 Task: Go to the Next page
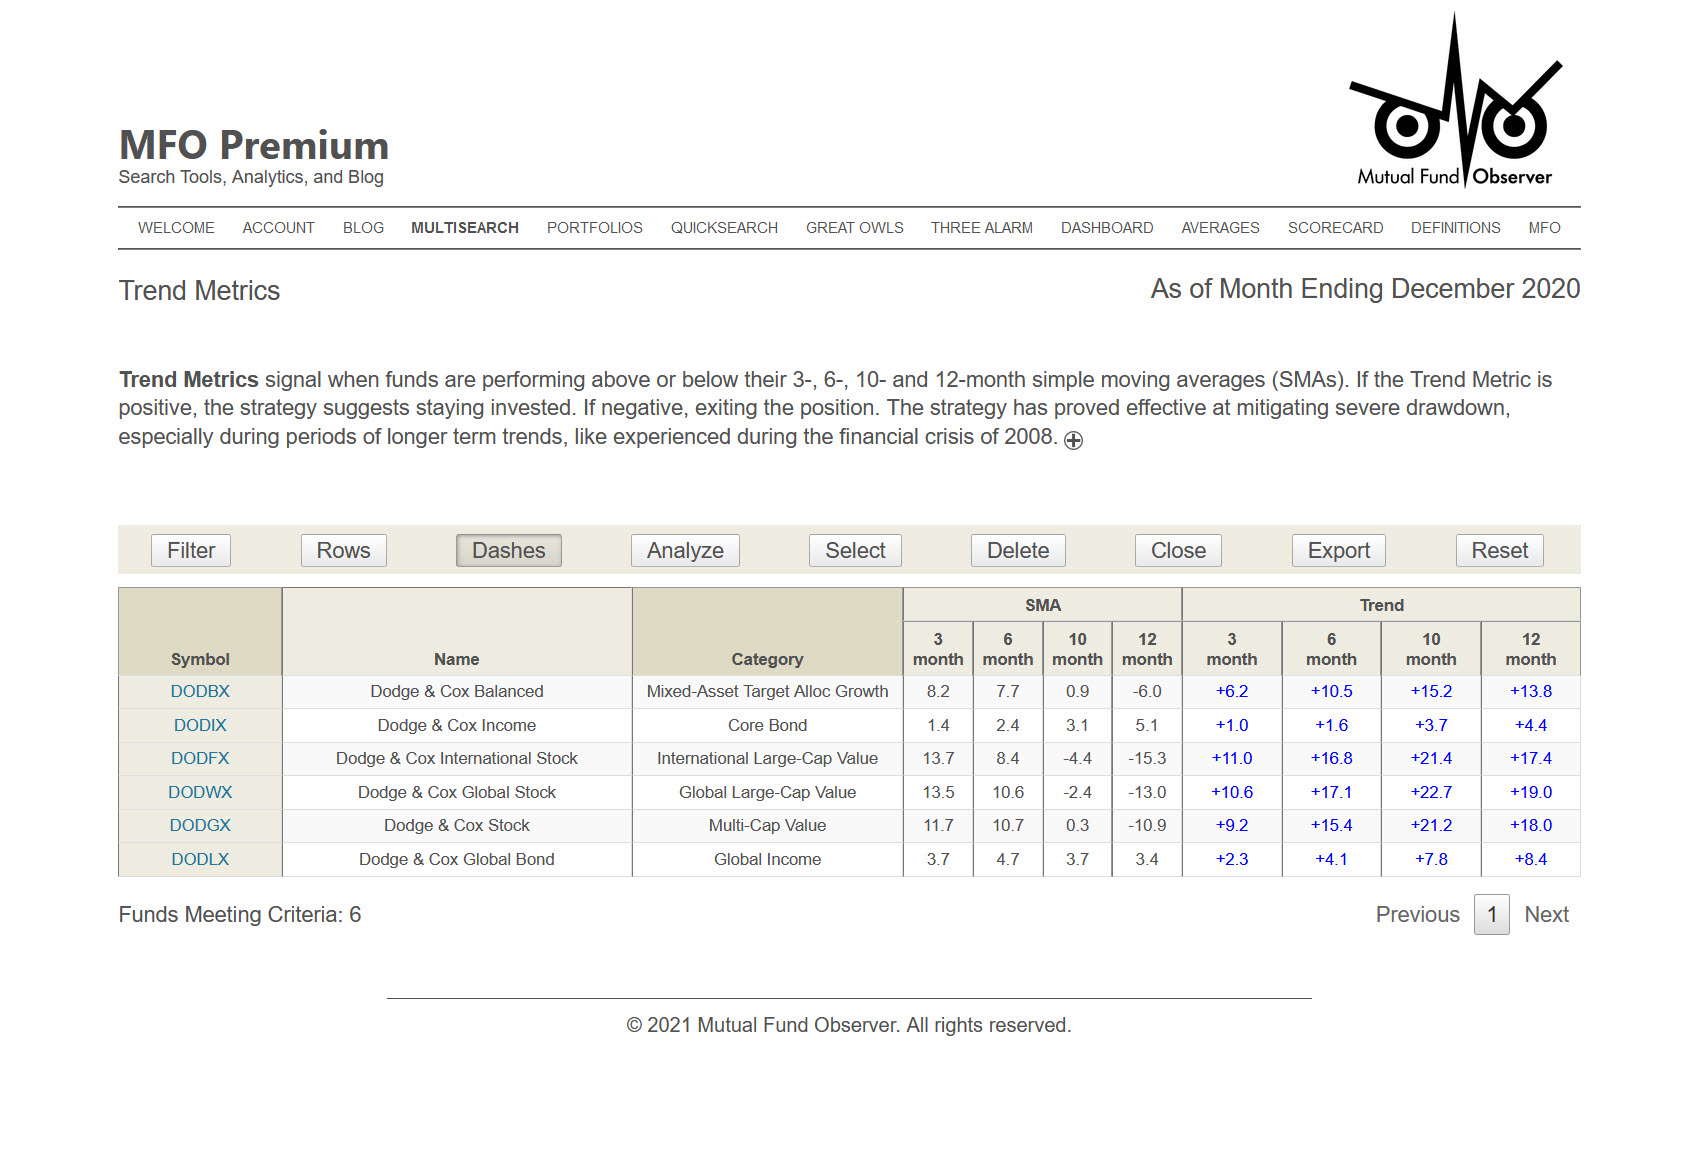coord(1546,915)
